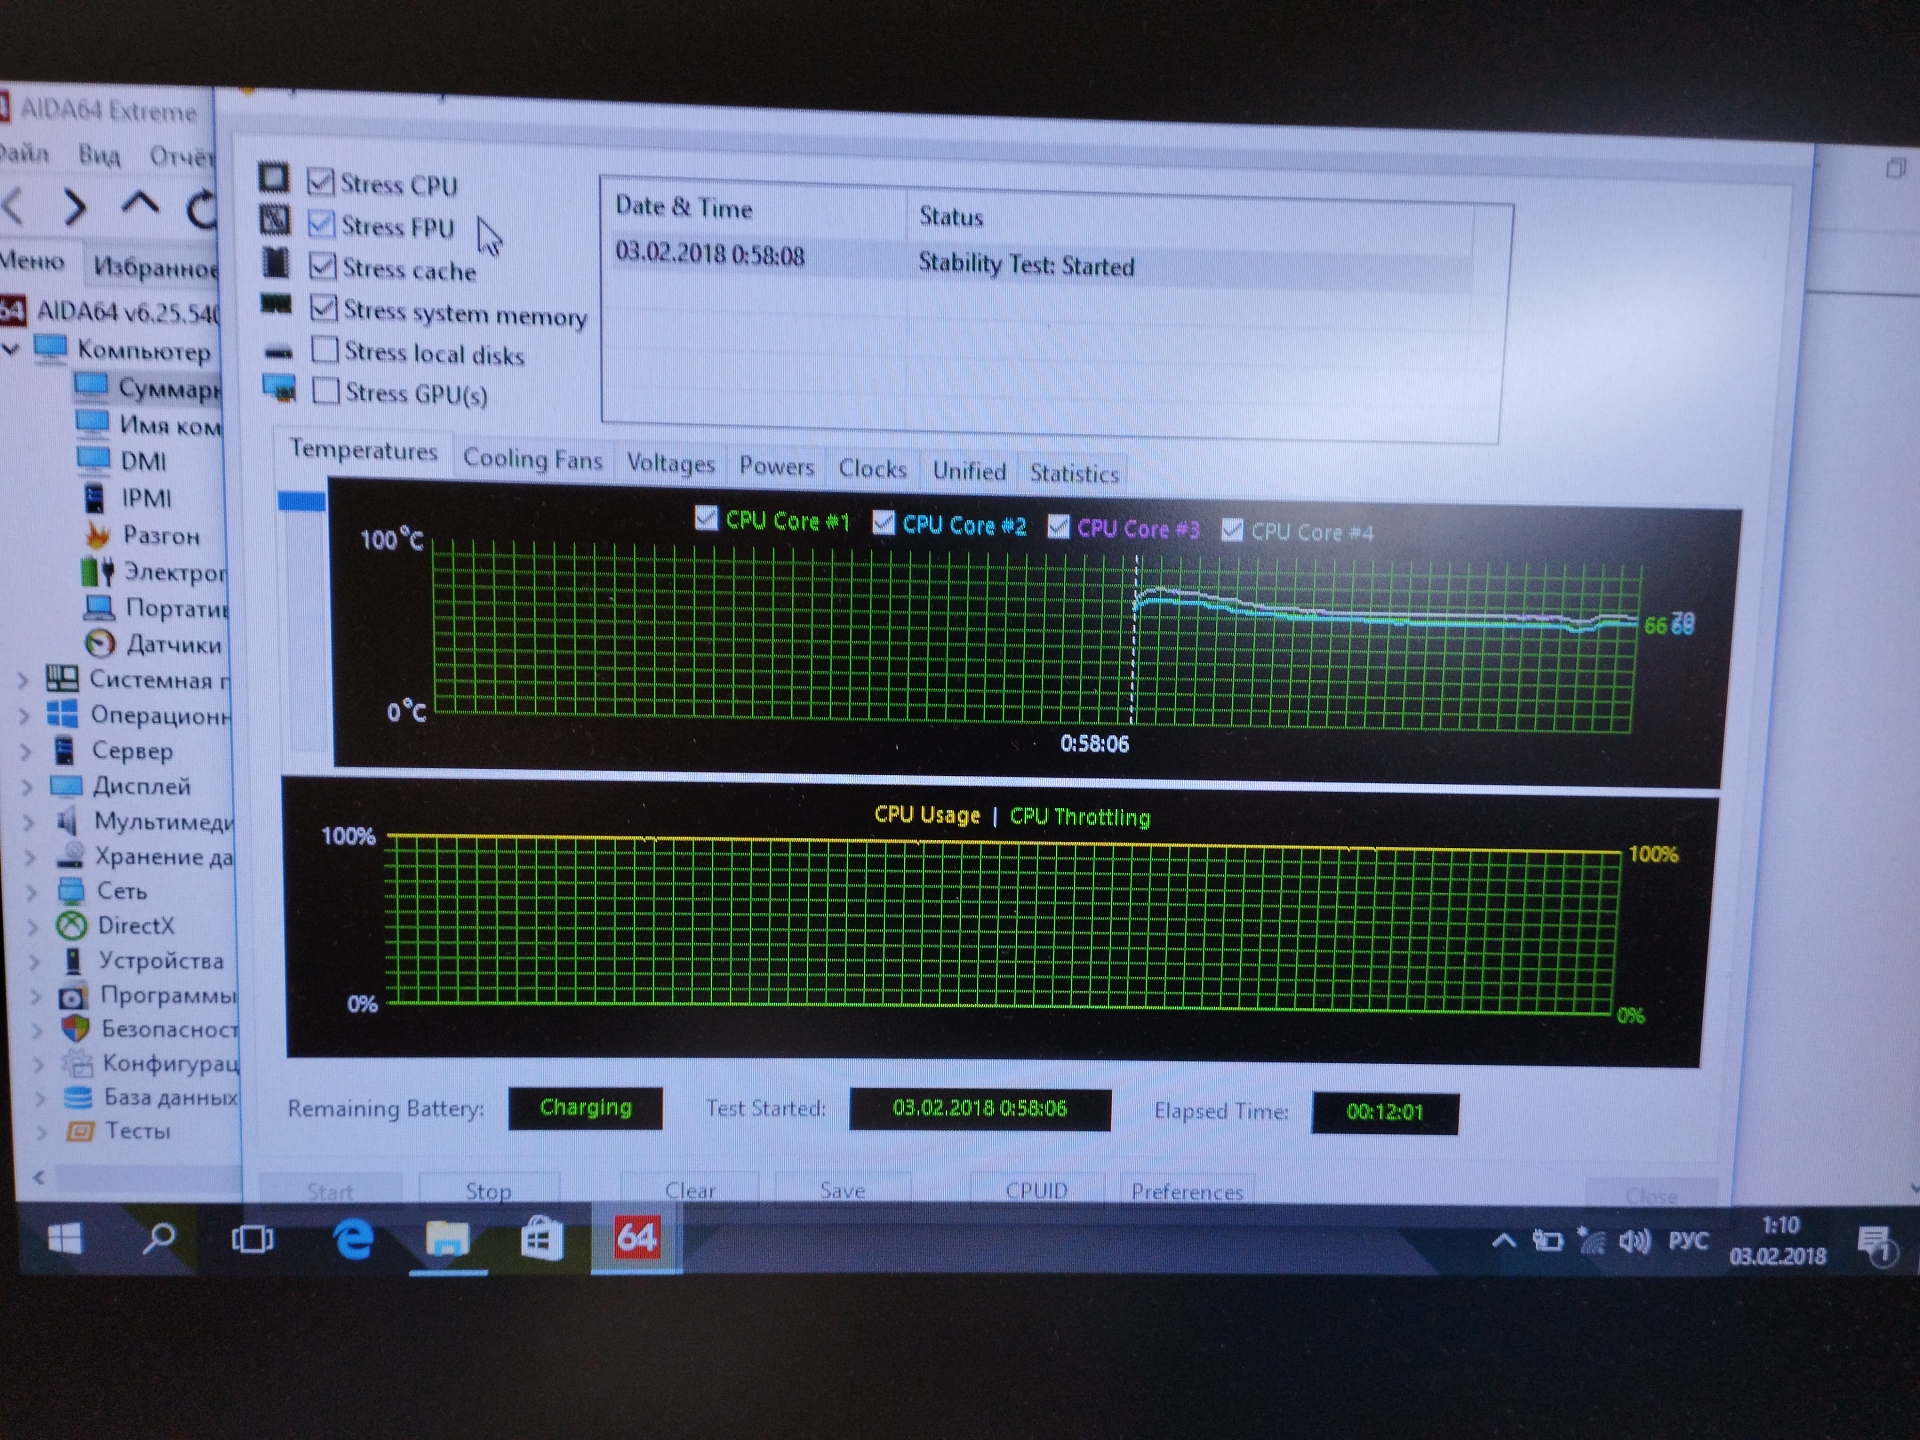Collapse the Компьютер tree node
This screenshot has width=1920, height=1440.
tap(11, 349)
